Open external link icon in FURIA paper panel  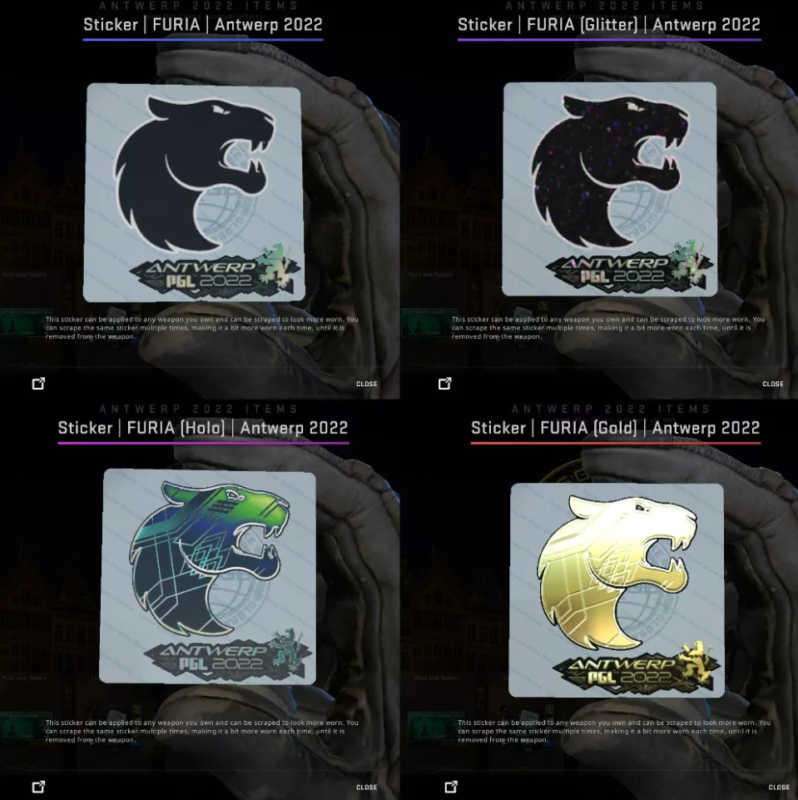pyautogui.click(x=38, y=384)
